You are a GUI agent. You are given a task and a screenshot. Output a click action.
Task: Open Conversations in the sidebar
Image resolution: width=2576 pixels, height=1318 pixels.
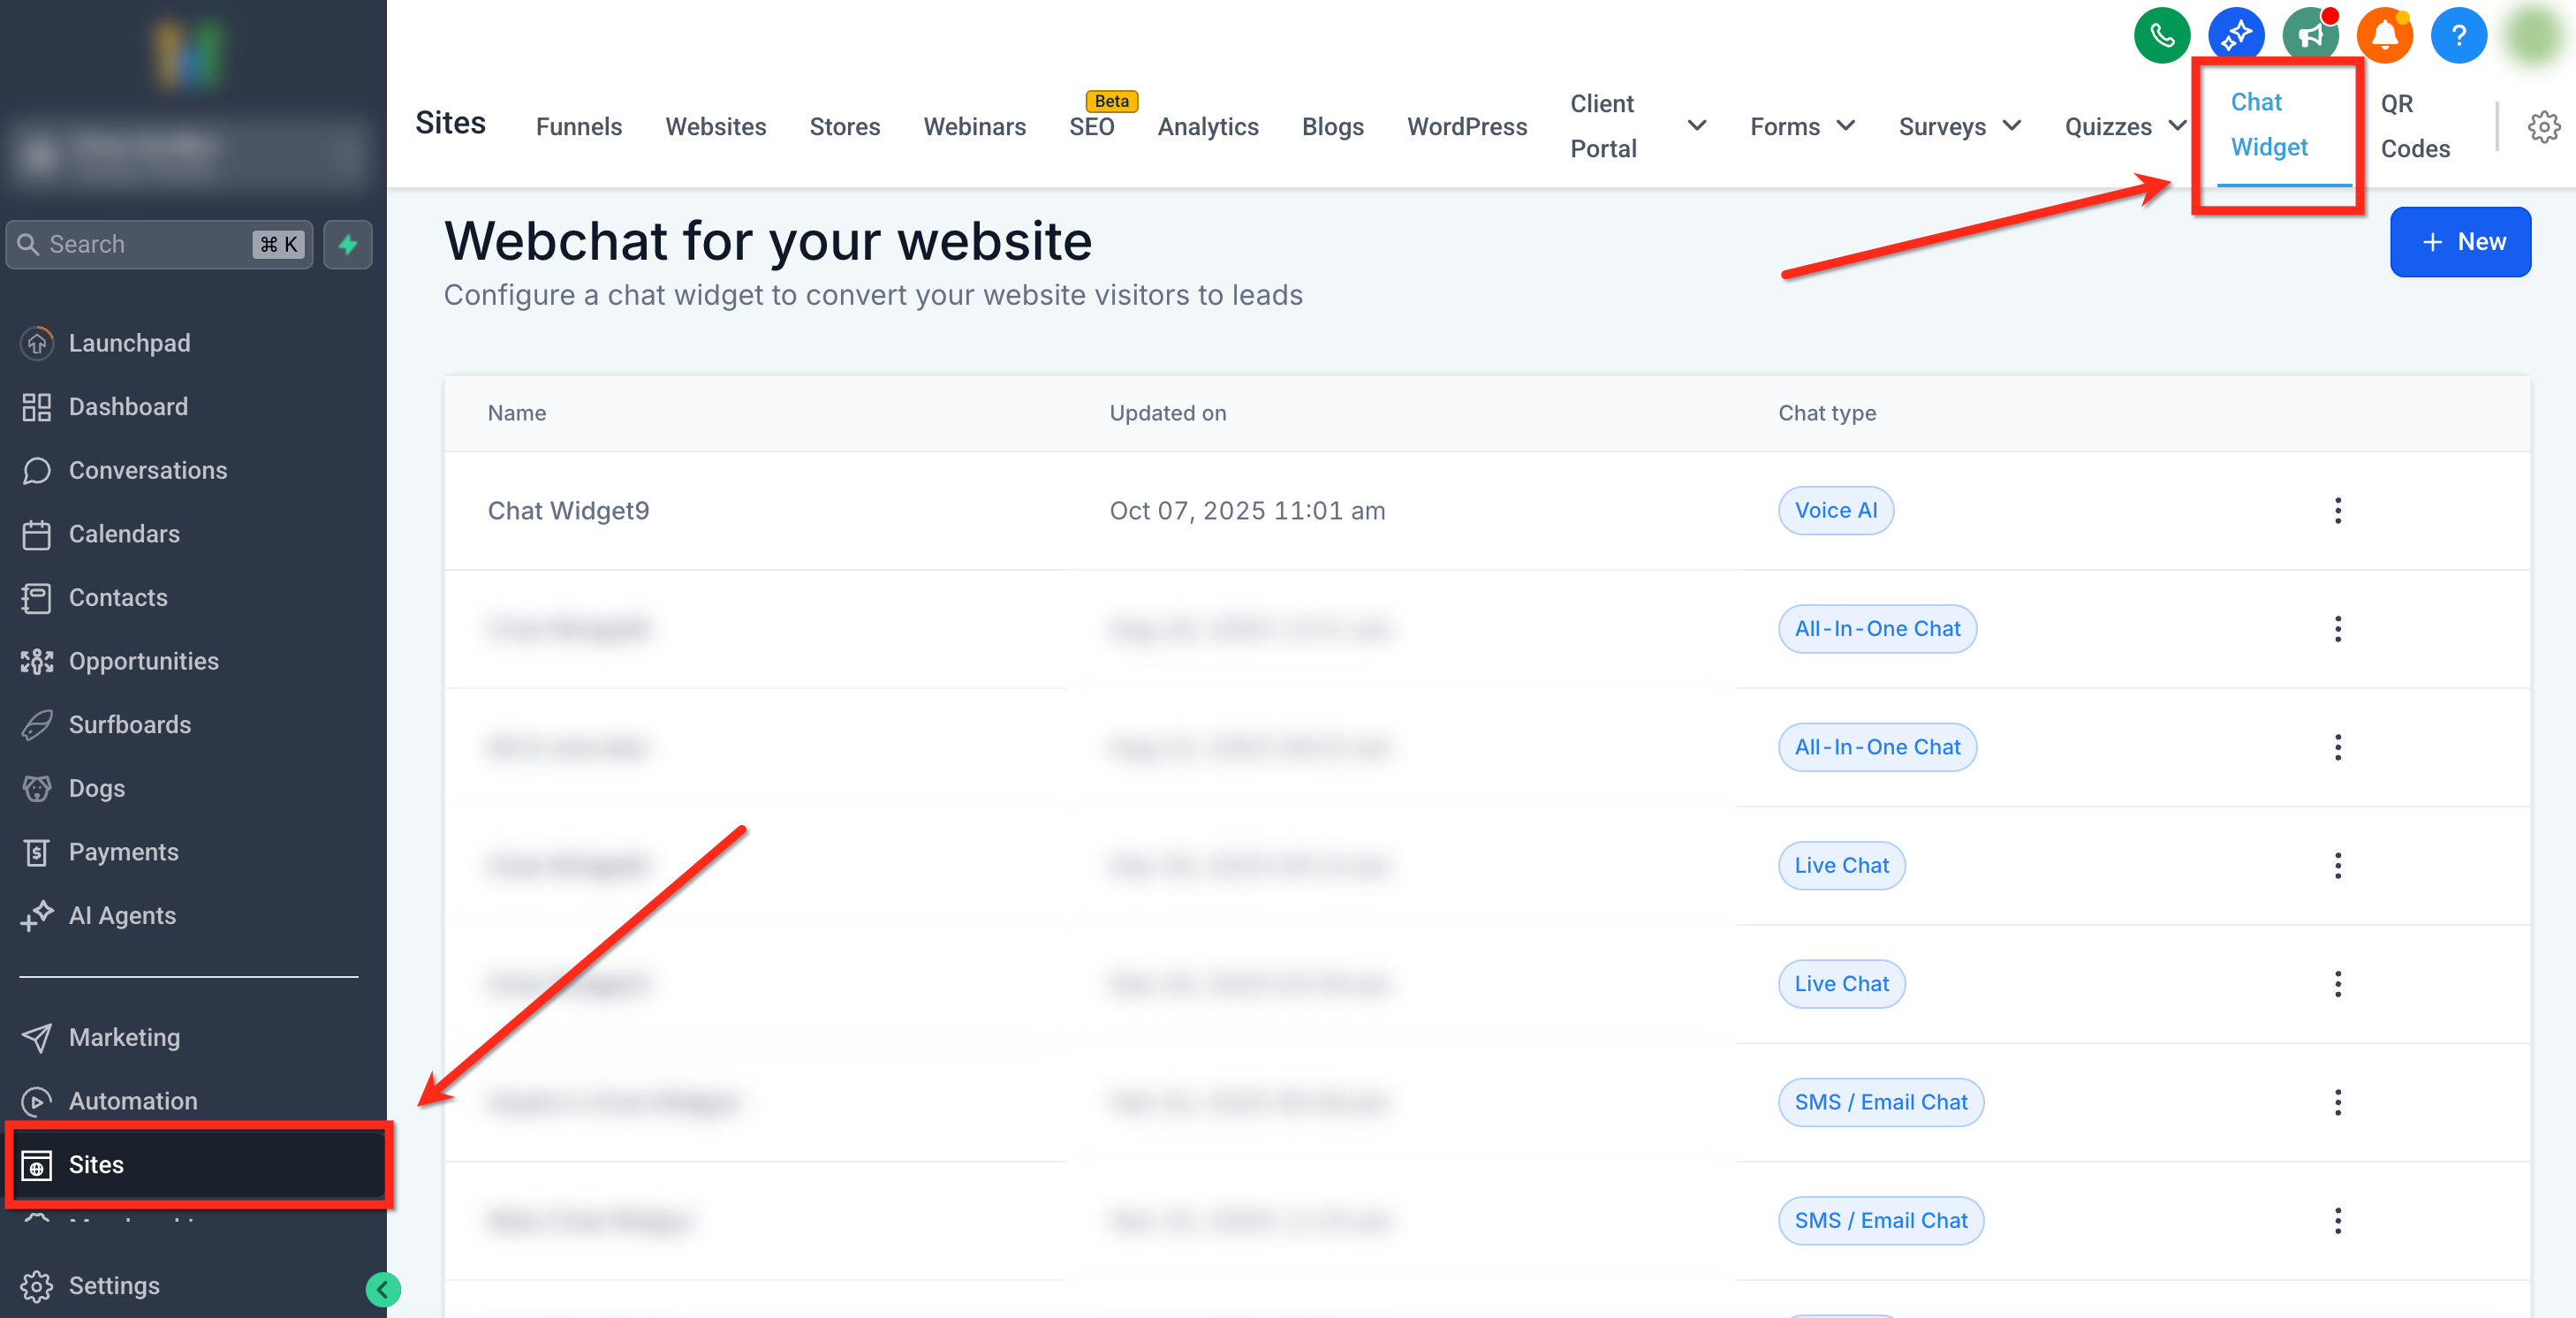click(x=147, y=470)
